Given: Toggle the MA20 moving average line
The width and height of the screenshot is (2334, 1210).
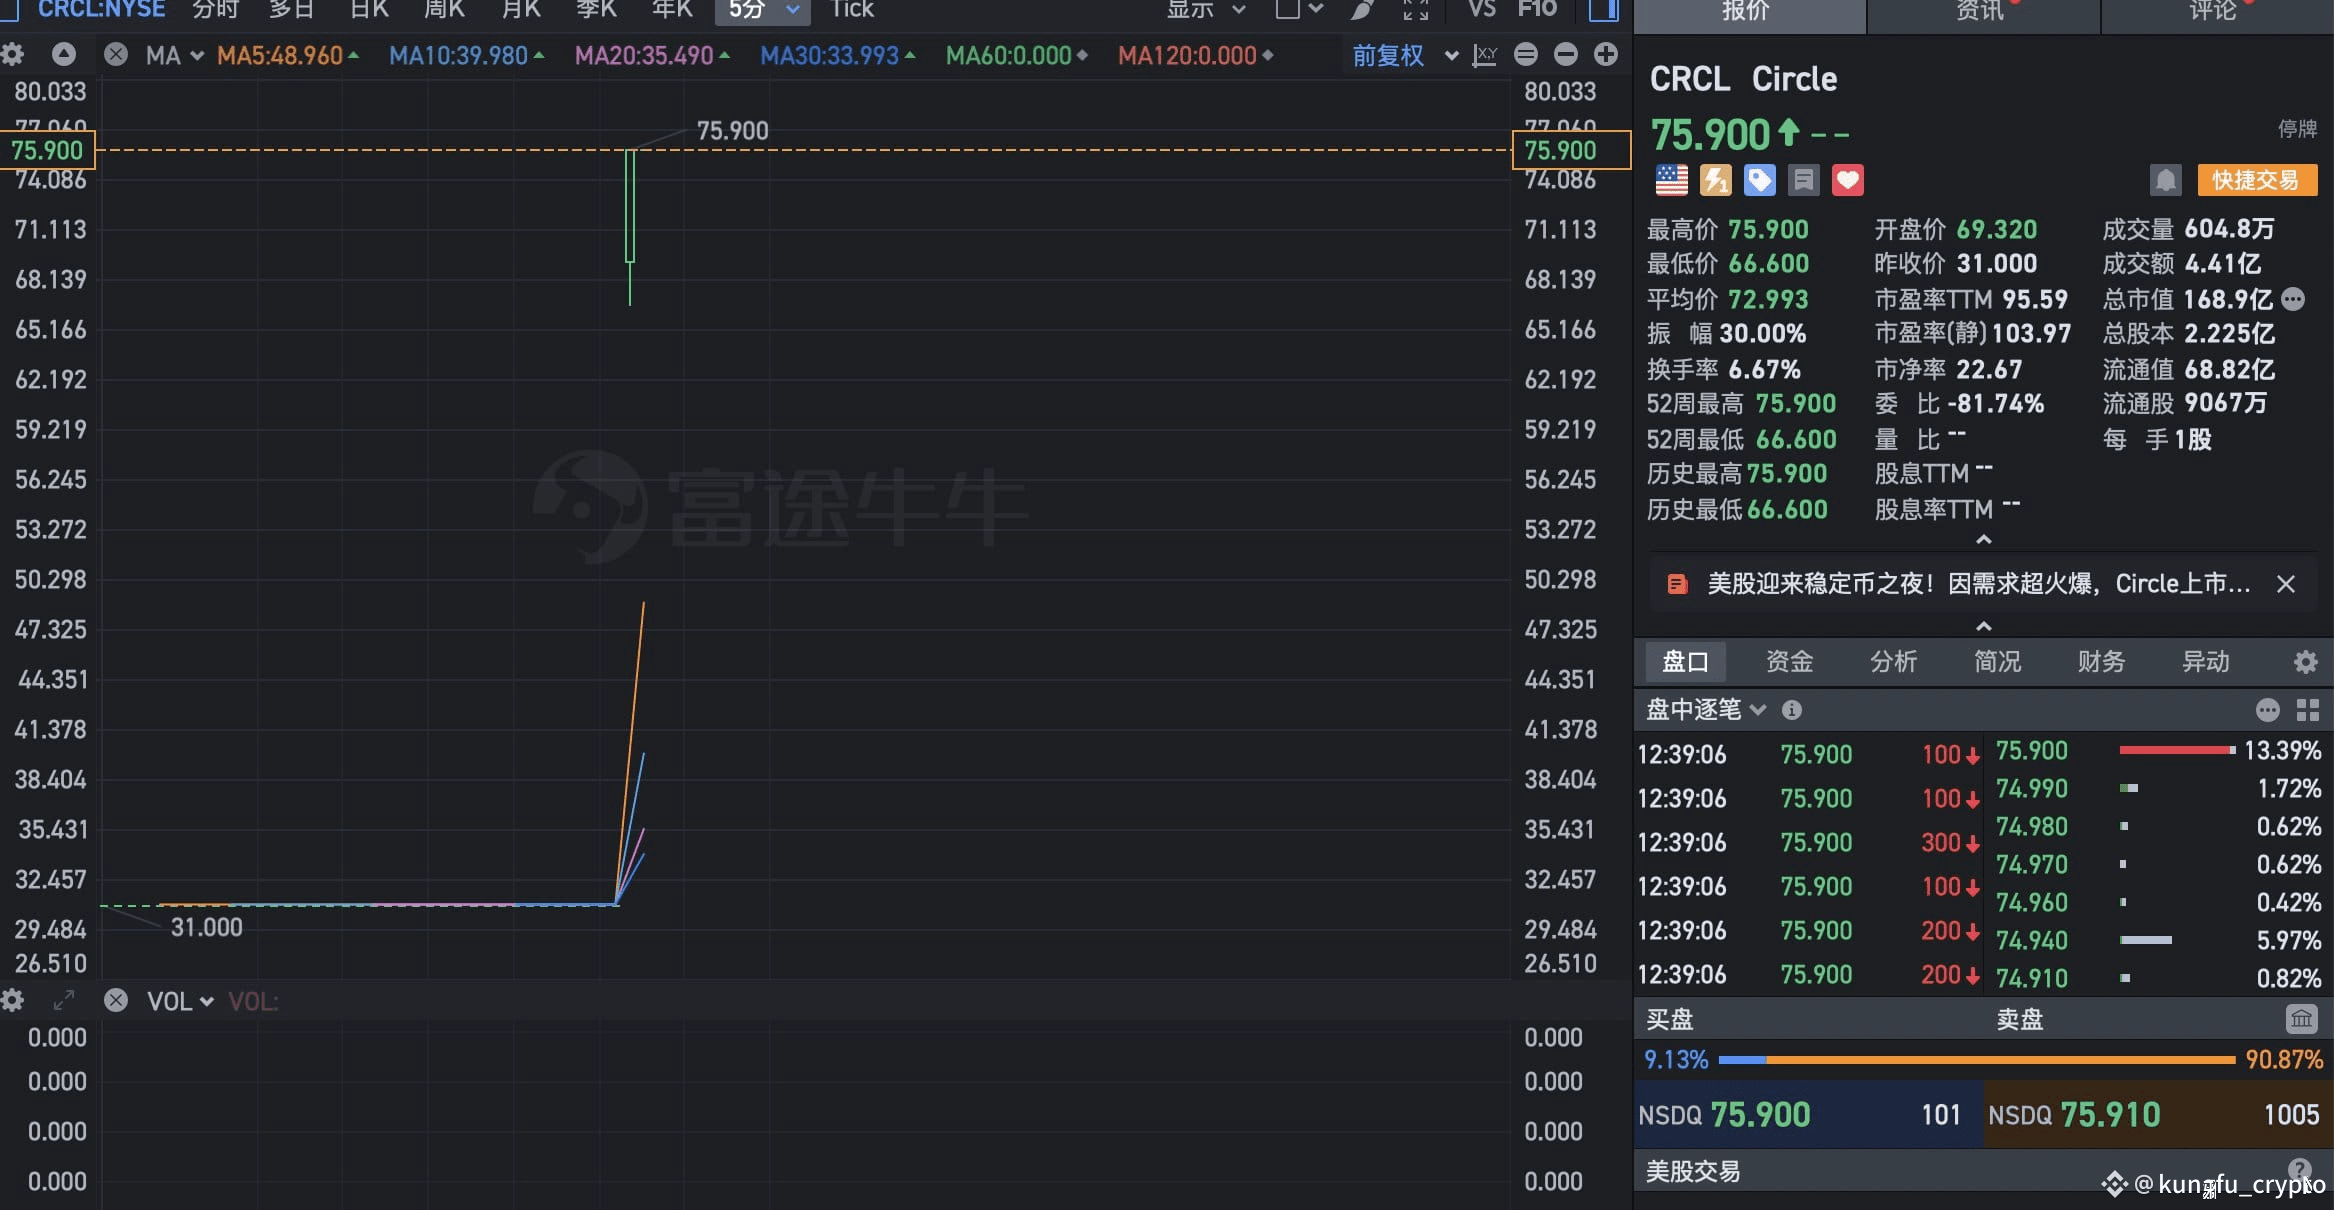Looking at the screenshot, I should [652, 55].
